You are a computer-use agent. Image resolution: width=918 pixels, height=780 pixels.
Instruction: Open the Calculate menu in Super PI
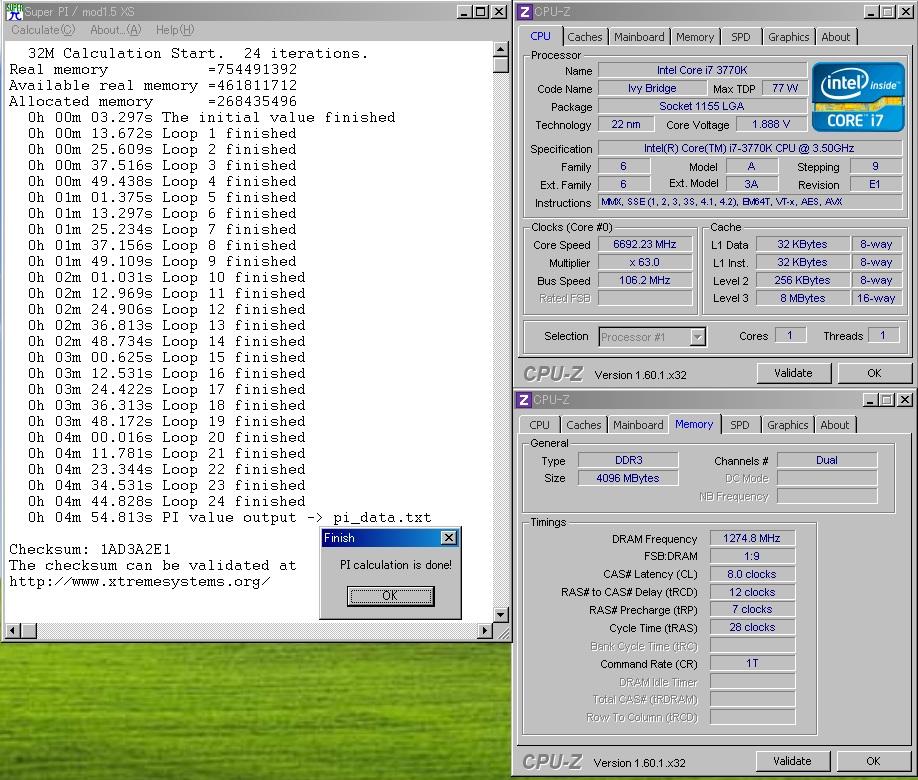[x=43, y=30]
